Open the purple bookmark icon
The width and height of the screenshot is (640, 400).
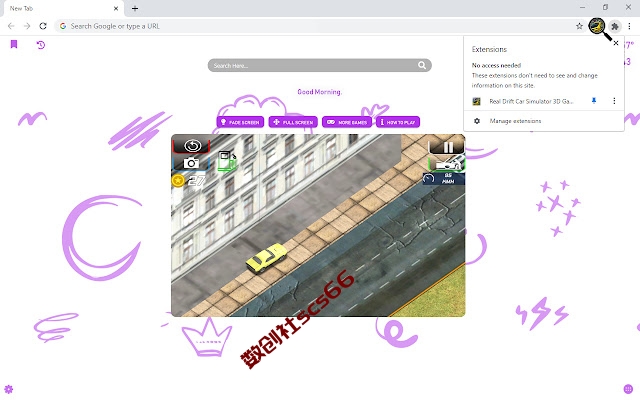(14, 44)
